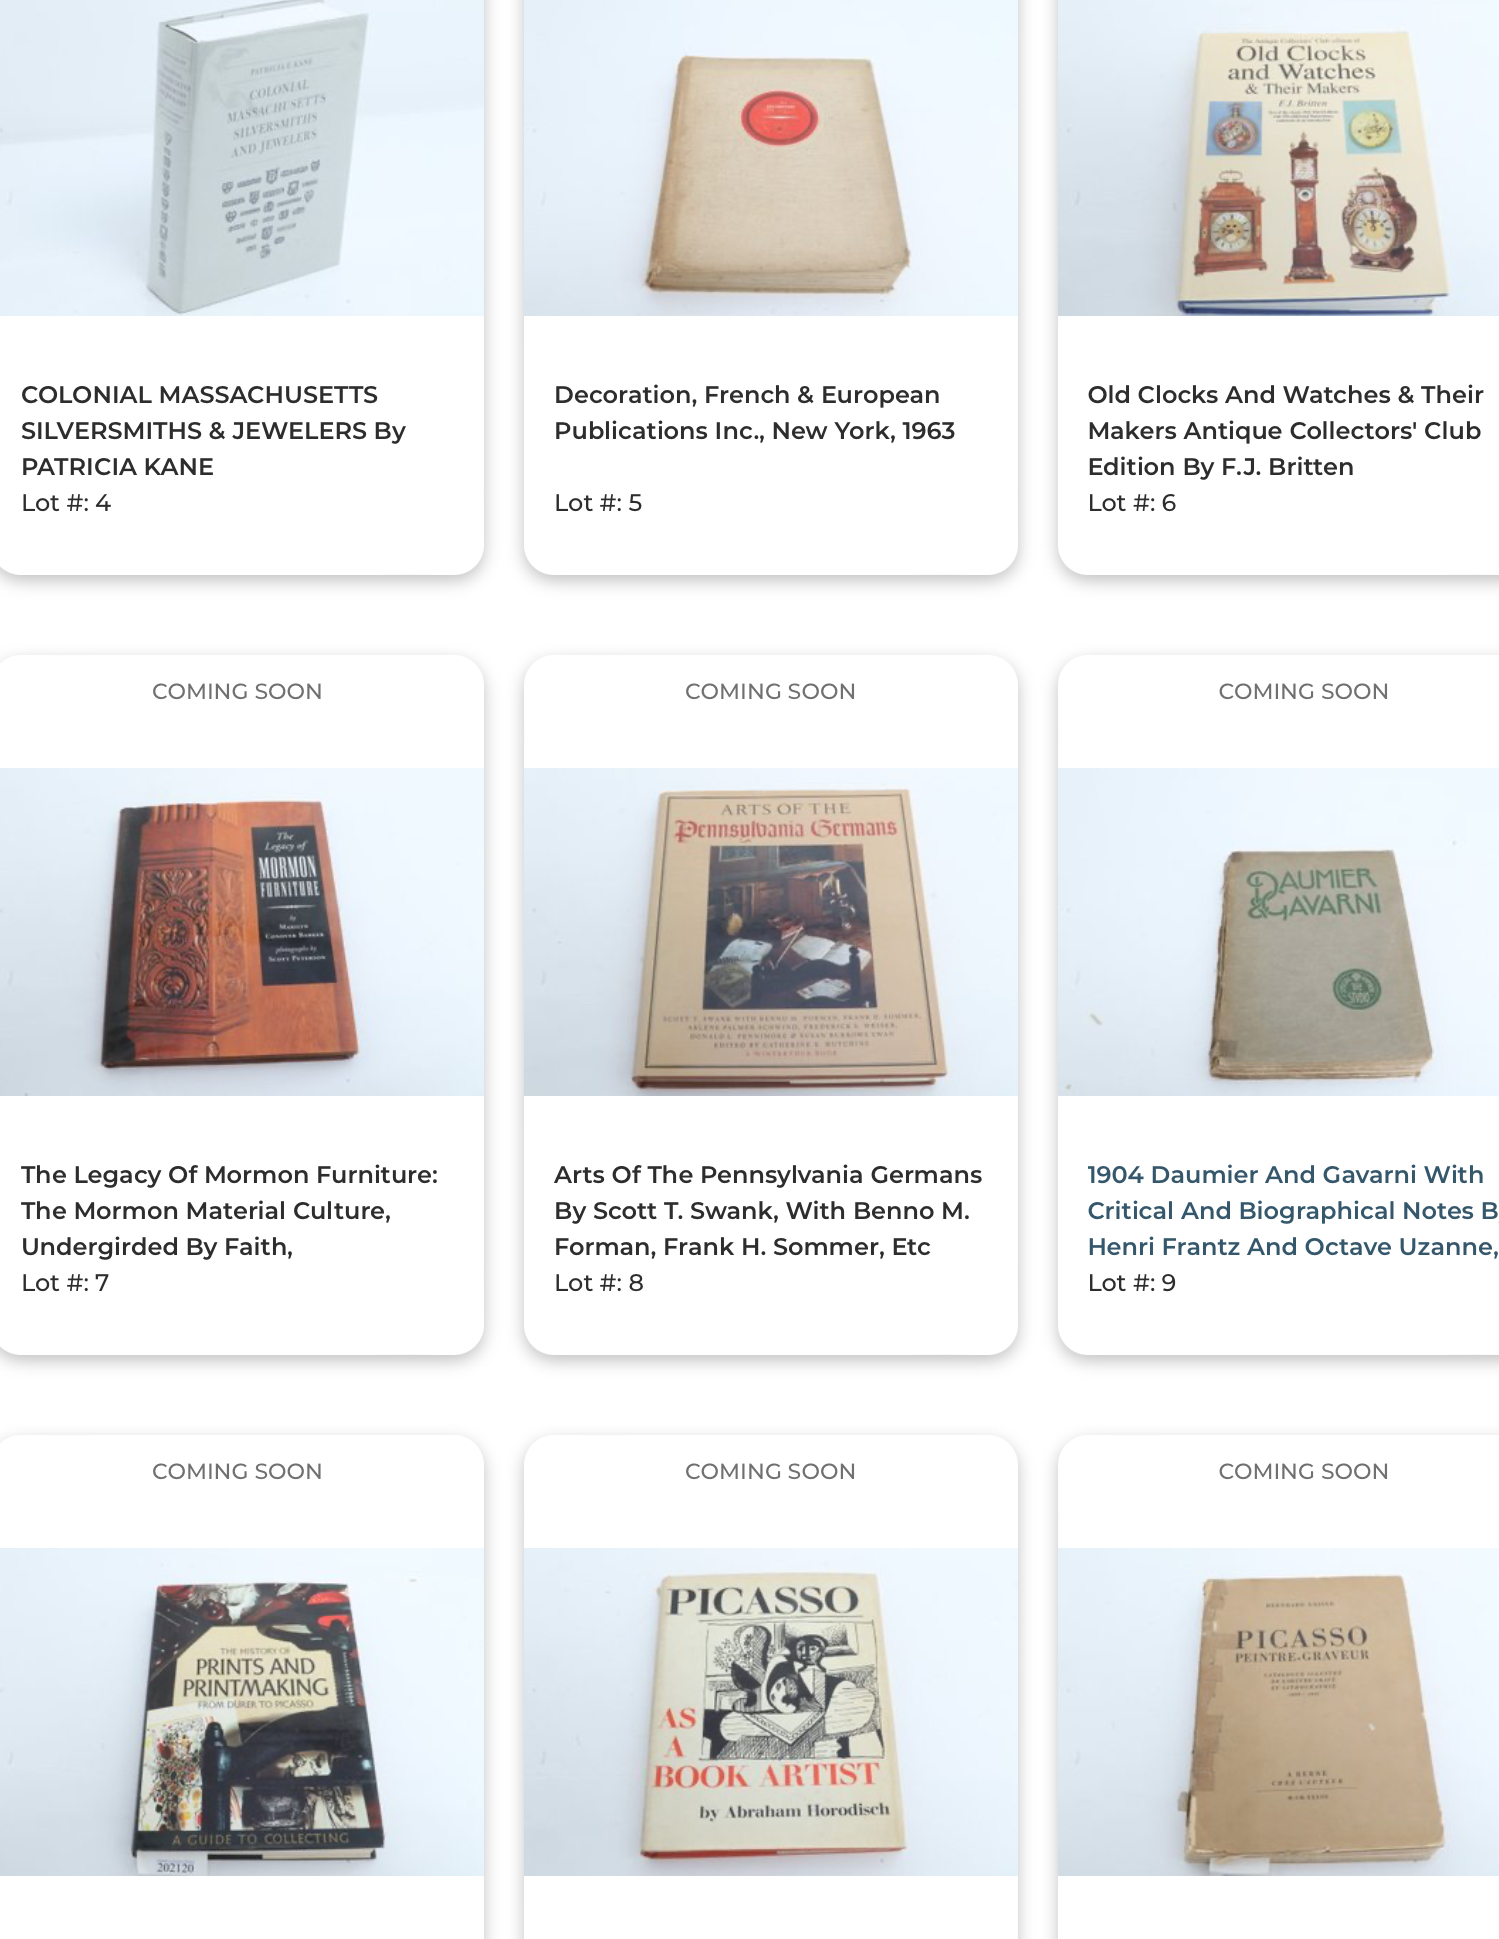Screen dimensions: 1499x1939
Task: Select Arts Of The Pennsylvania Germans title
Action: (x=767, y=1210)
